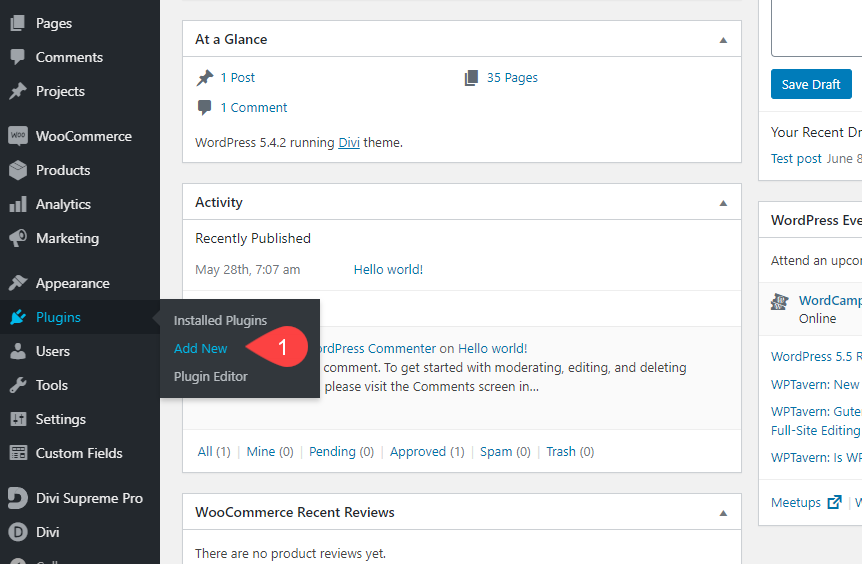862x564 pixels.
Task: Click the Tools wrench icon
Action: [17, 385]
